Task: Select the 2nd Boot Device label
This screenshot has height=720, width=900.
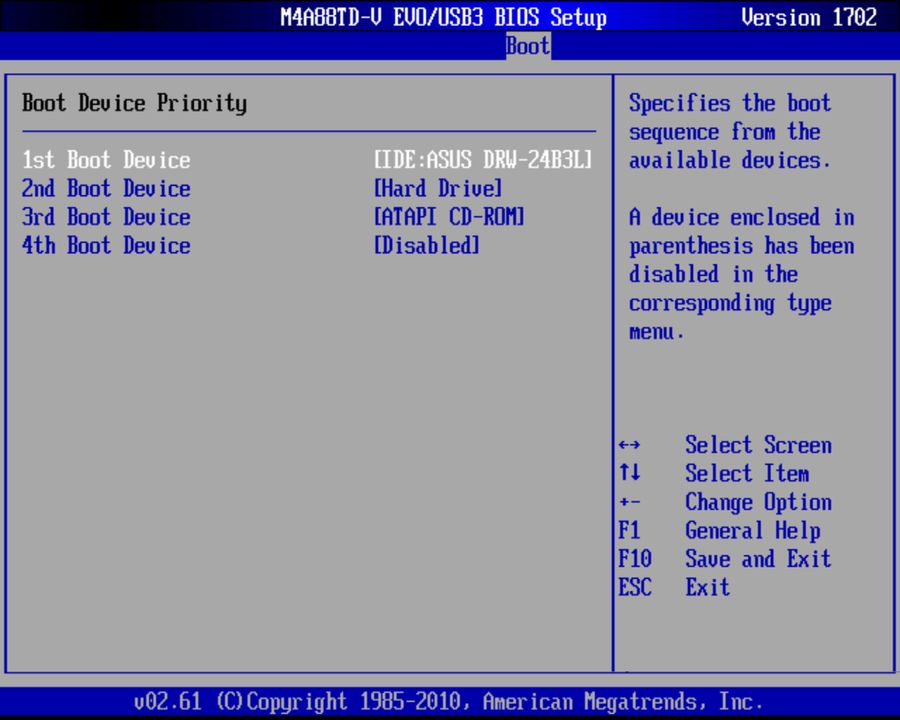Action: (105, 188)
